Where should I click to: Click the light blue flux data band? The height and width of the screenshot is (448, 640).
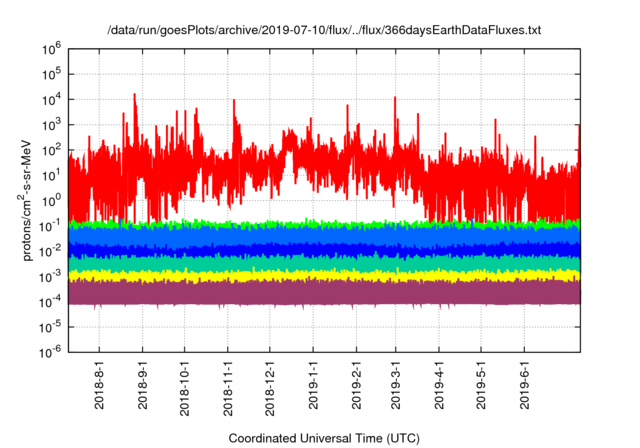324,235
